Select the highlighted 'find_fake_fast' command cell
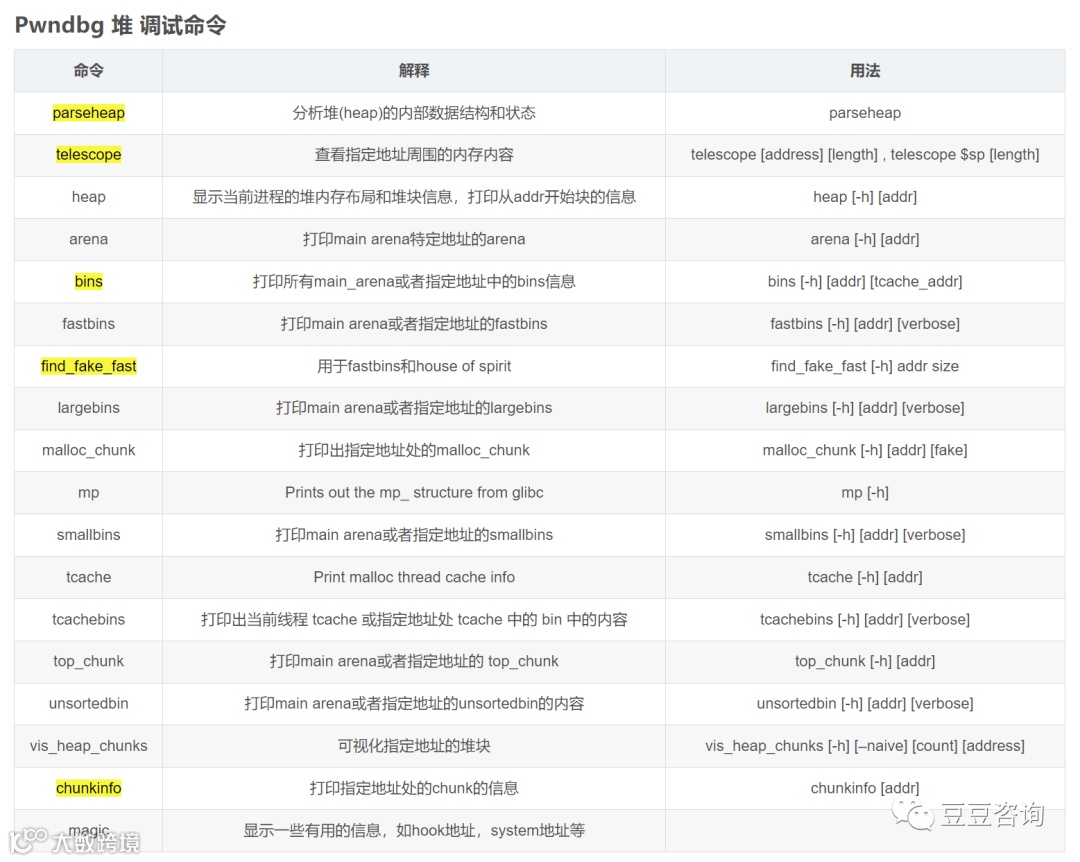Image resolution: width=1080 pixels, height=862 pixels. (x=88, y=366)
